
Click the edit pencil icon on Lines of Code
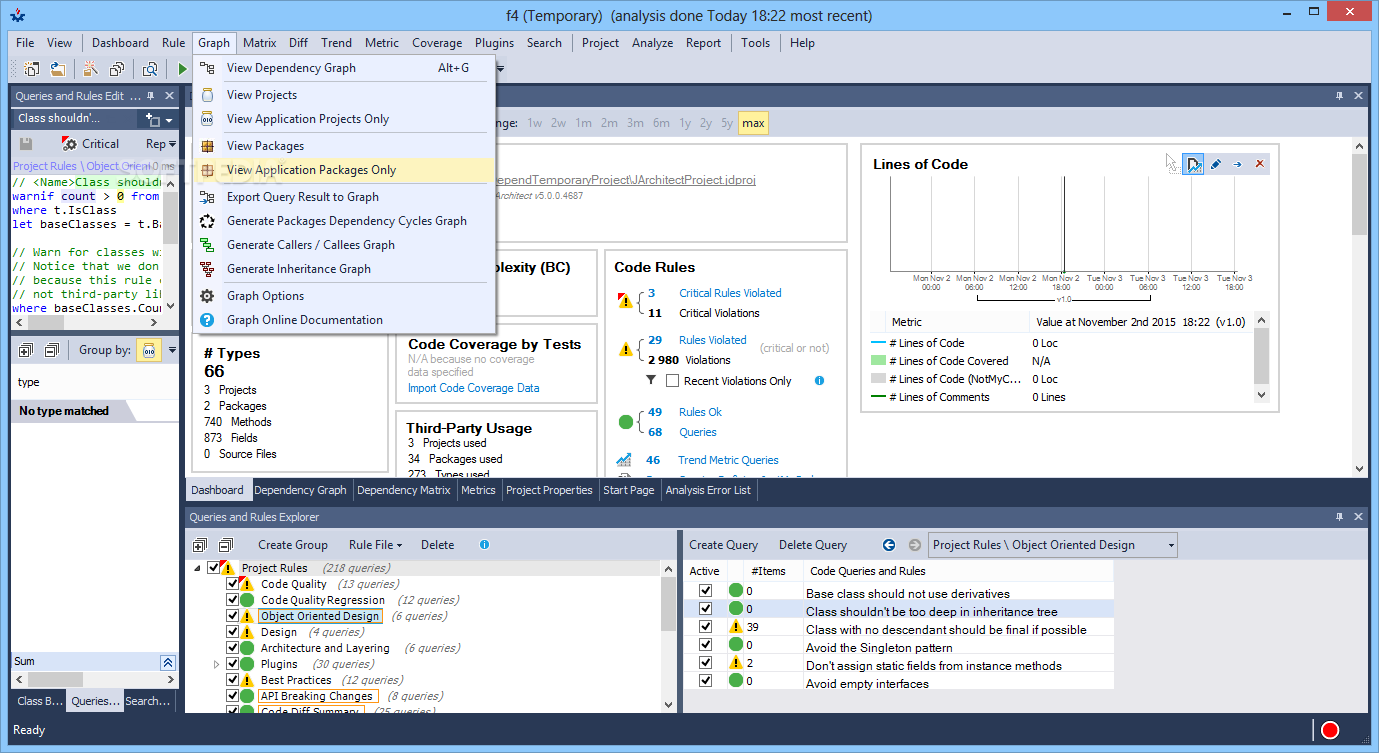coord(1216,164)
